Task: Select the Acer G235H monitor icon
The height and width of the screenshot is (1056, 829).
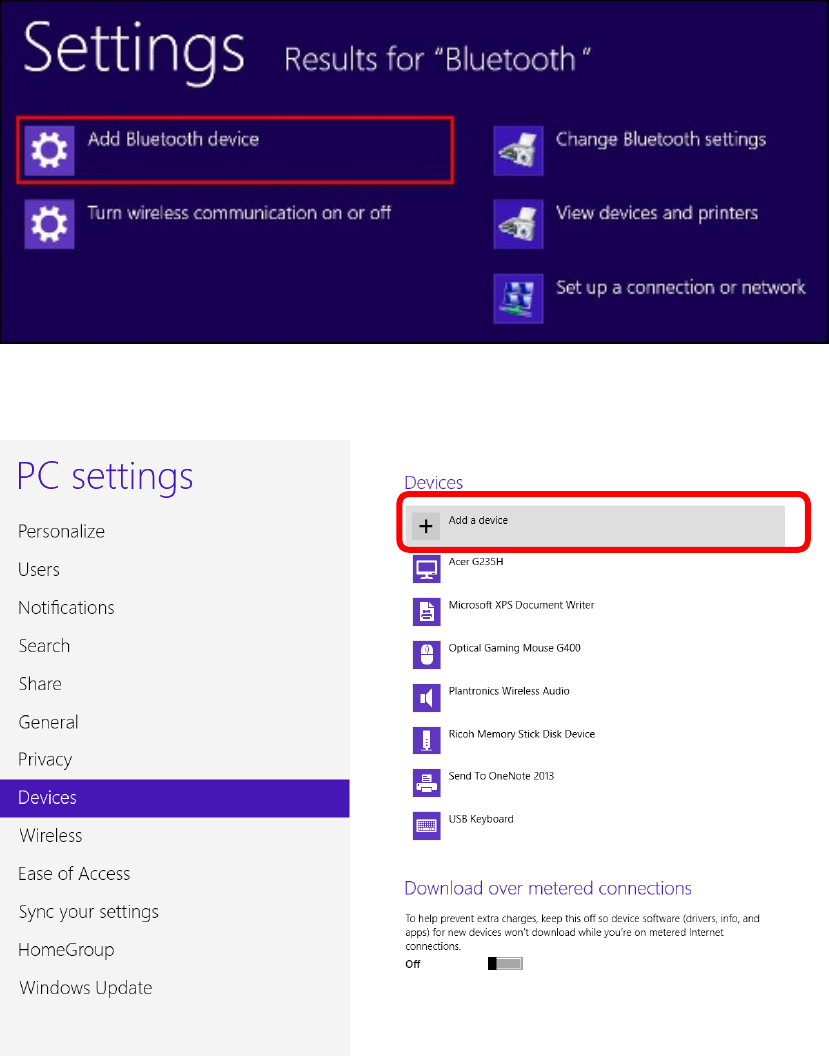Action: pos(426,569)
